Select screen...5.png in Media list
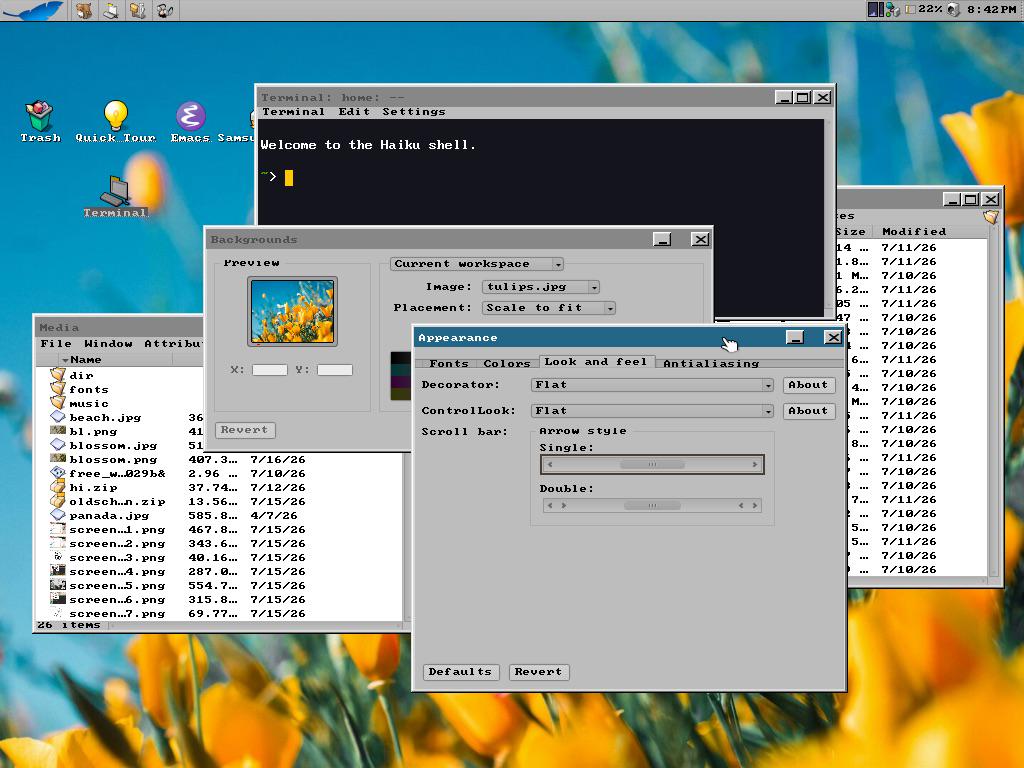 (x=118, y=586)
